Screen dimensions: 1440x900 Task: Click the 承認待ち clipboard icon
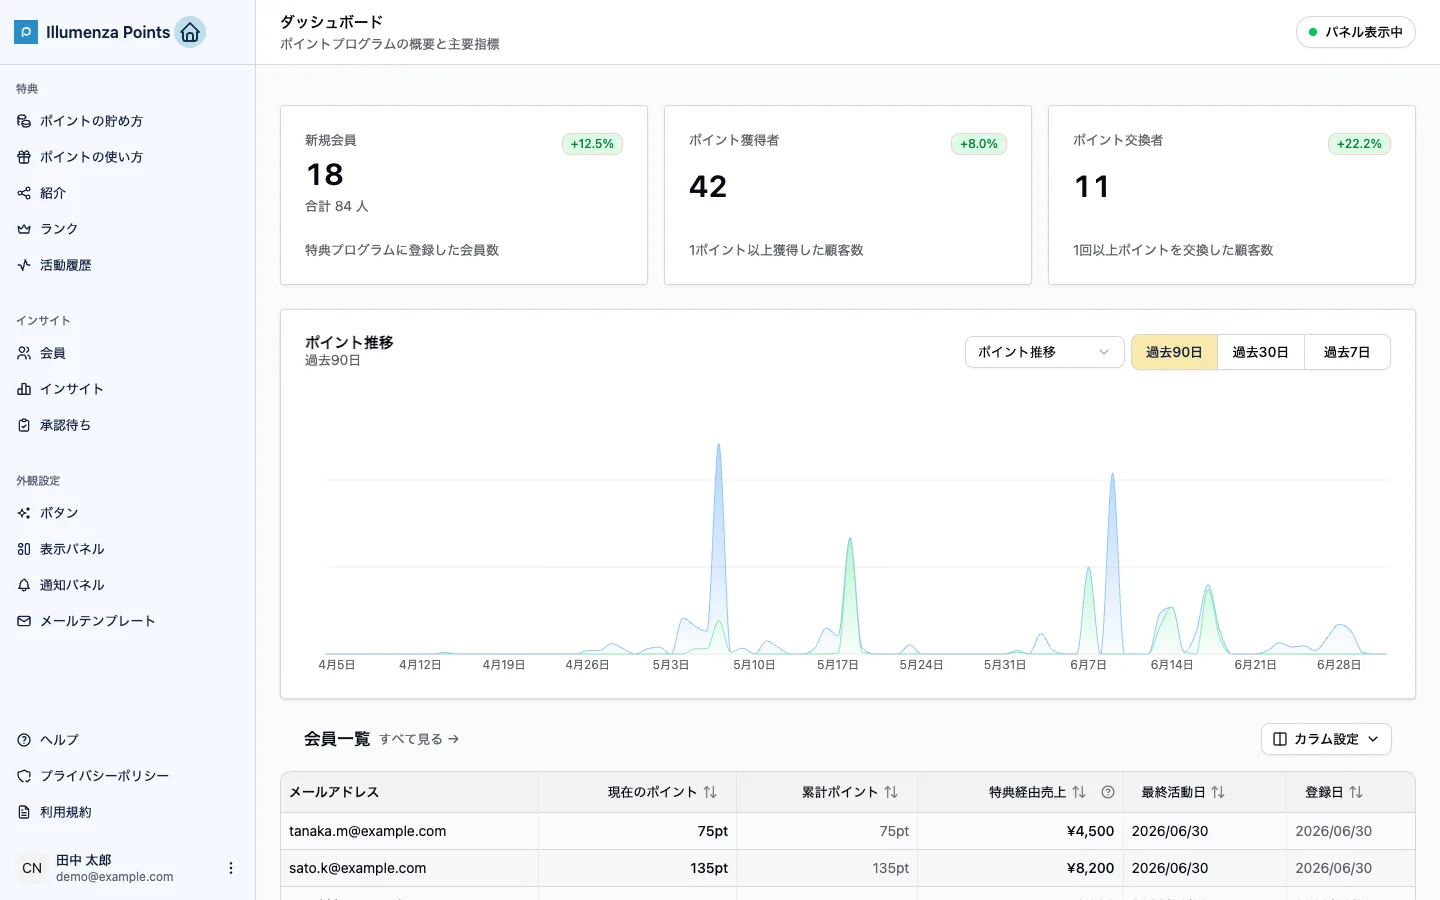pos(24,425)
